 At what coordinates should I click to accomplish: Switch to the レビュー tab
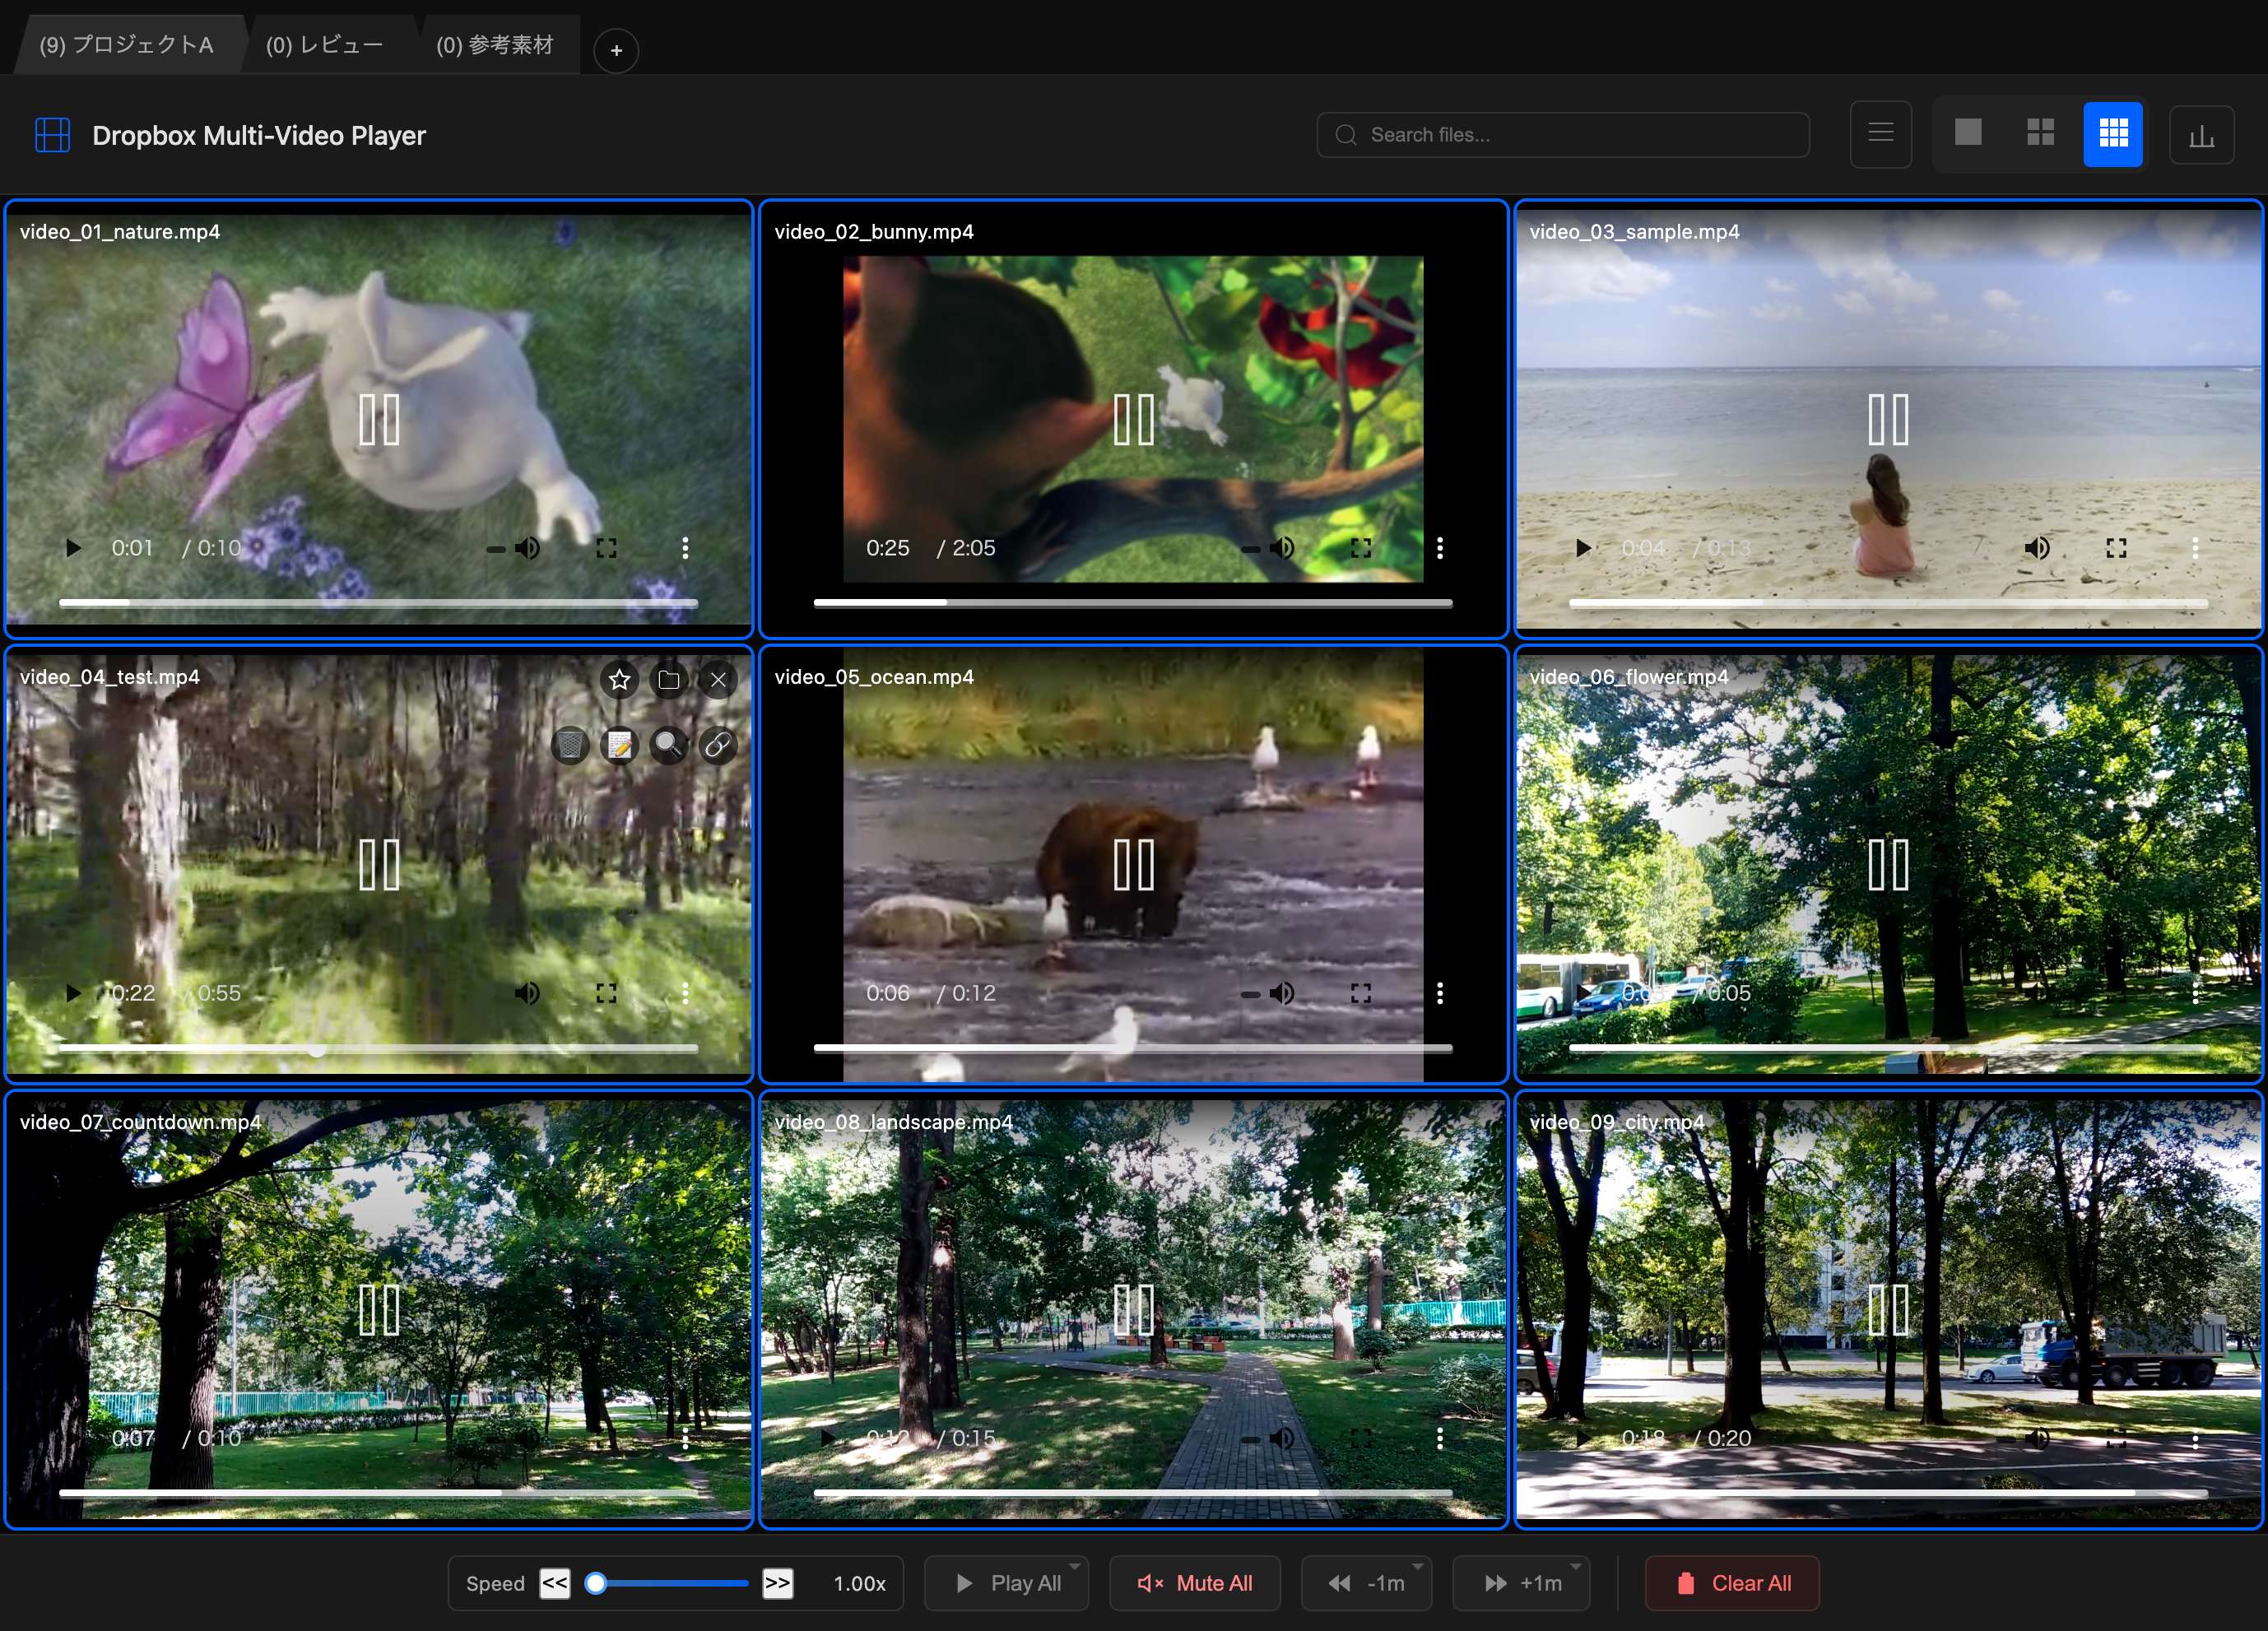tap(324, 45)
